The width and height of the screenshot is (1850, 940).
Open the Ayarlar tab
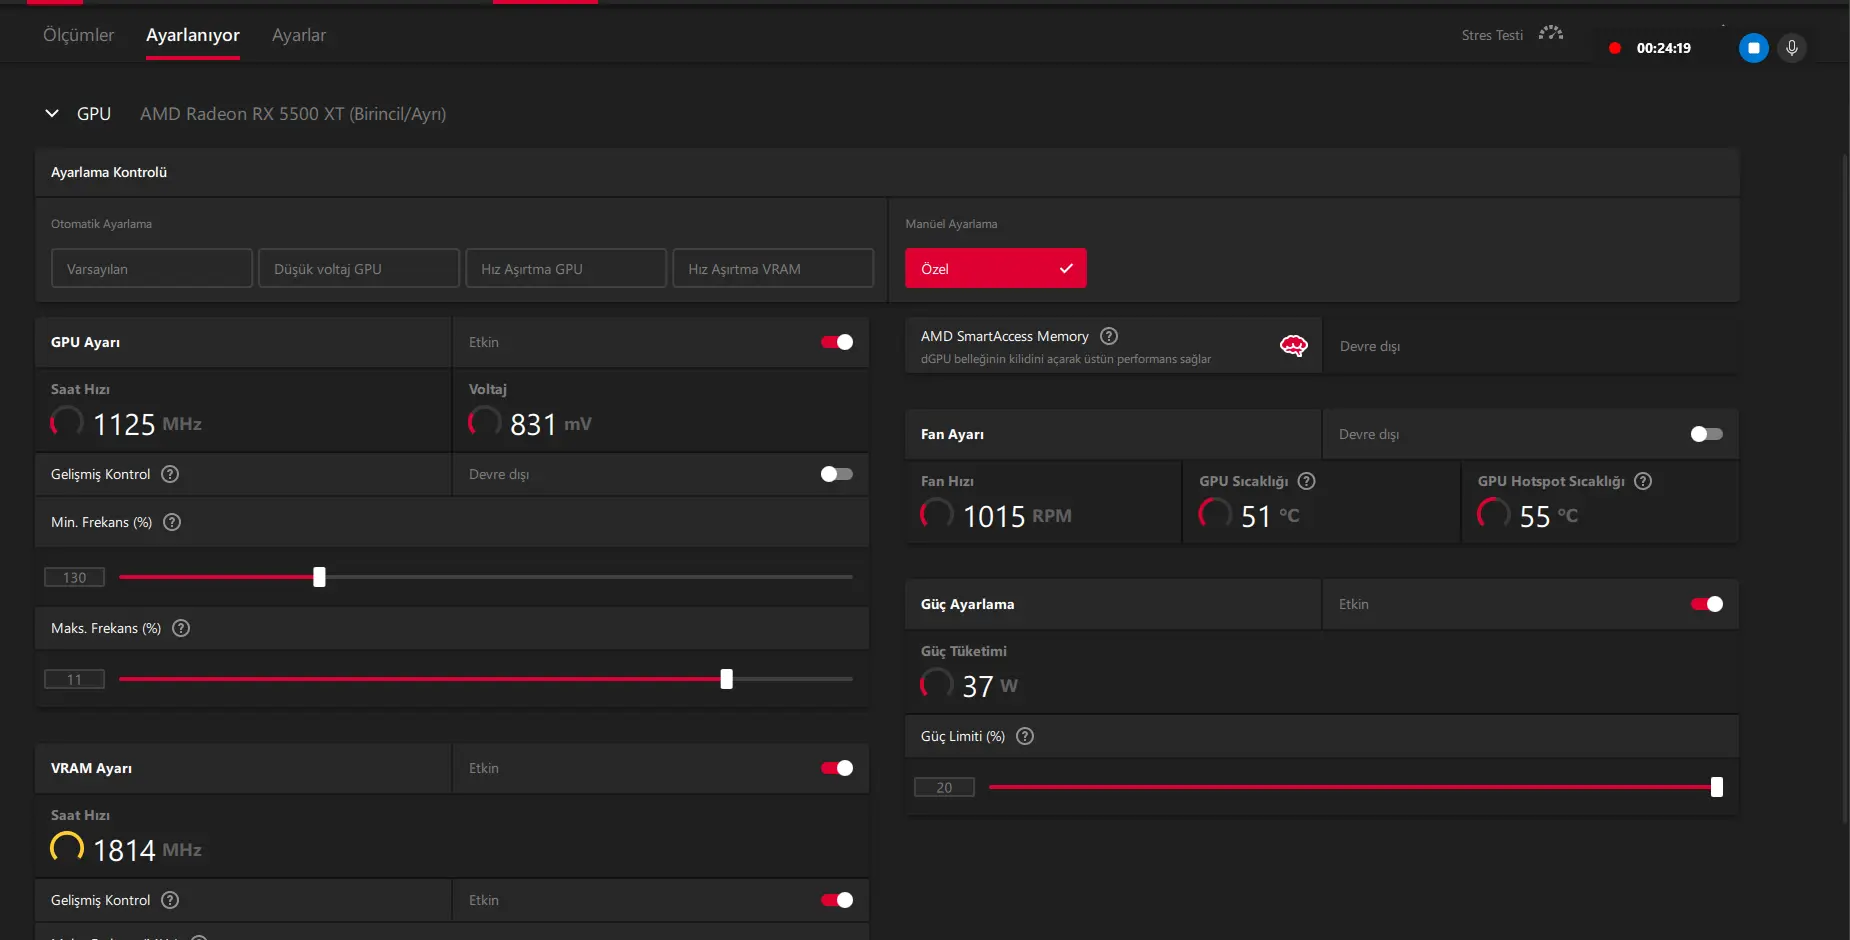[x=299, y=35]
